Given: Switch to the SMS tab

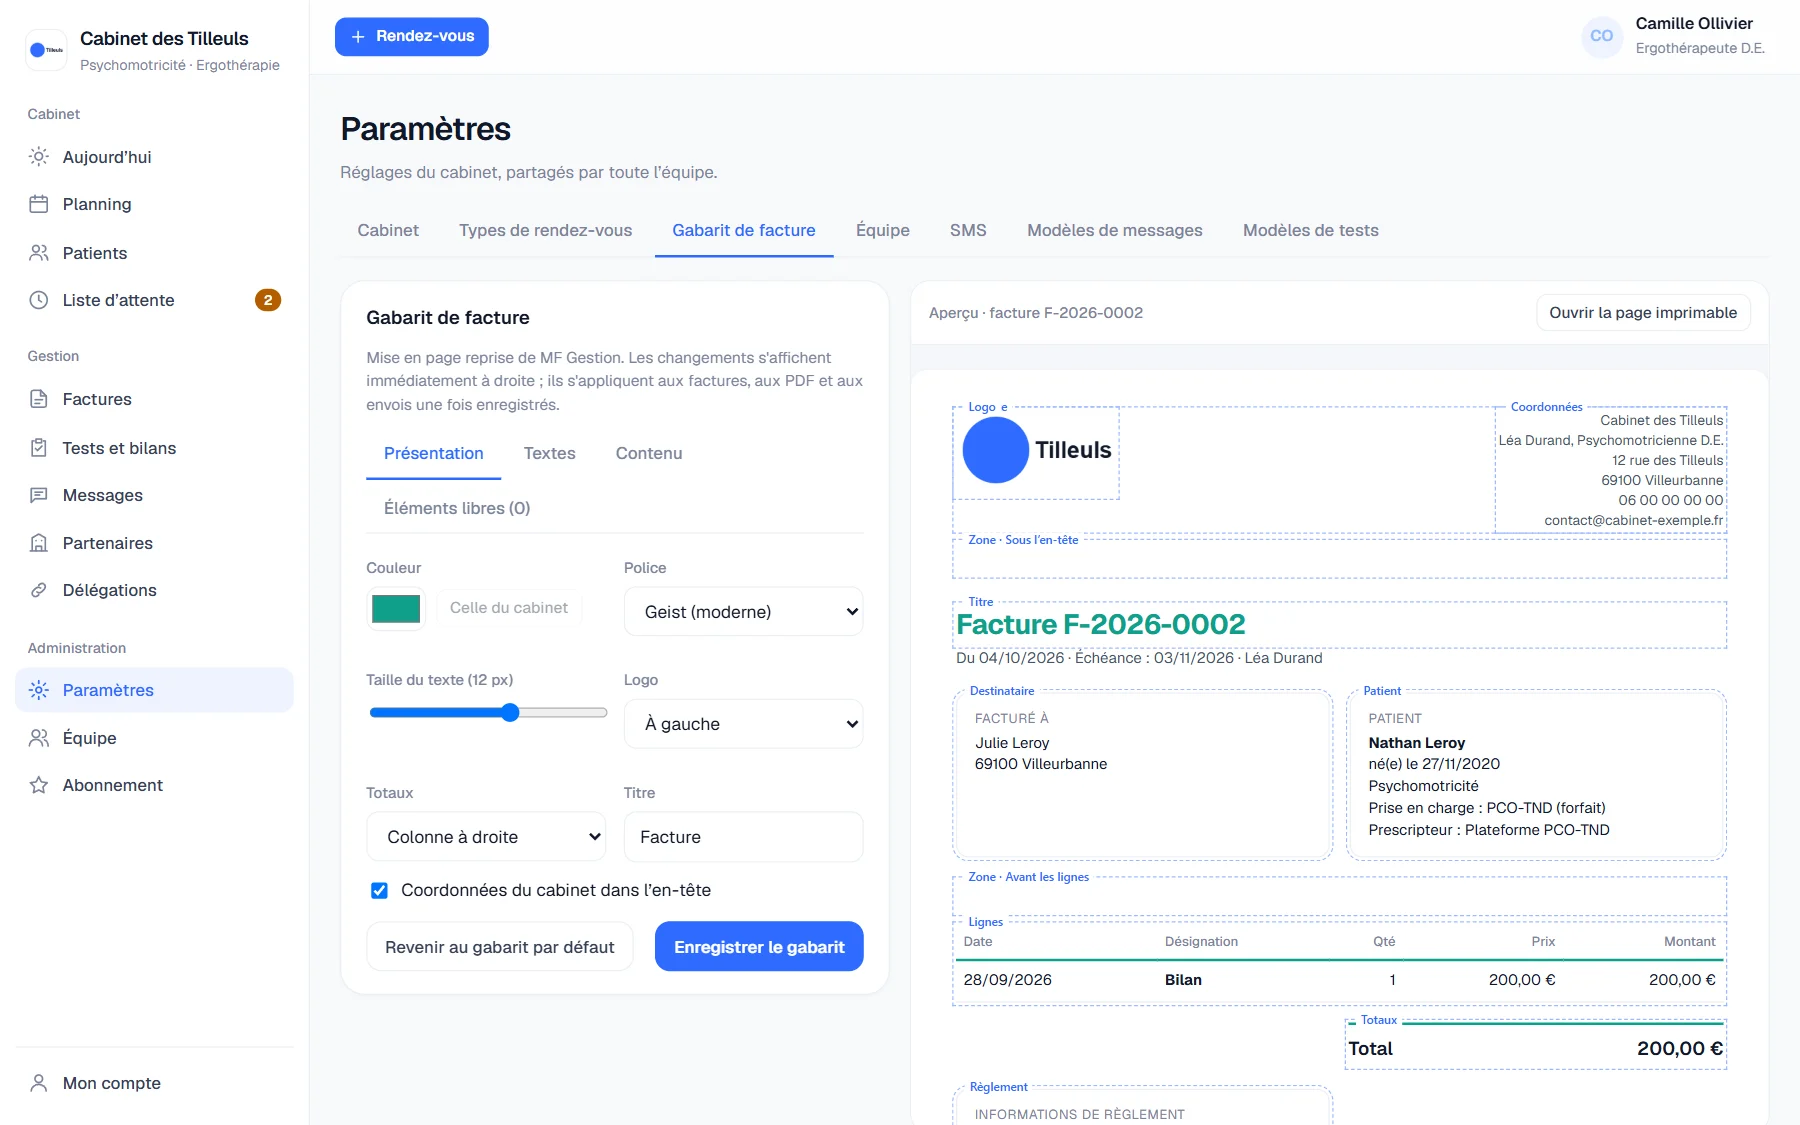Looking at the screenshot, I should [968, 230].
